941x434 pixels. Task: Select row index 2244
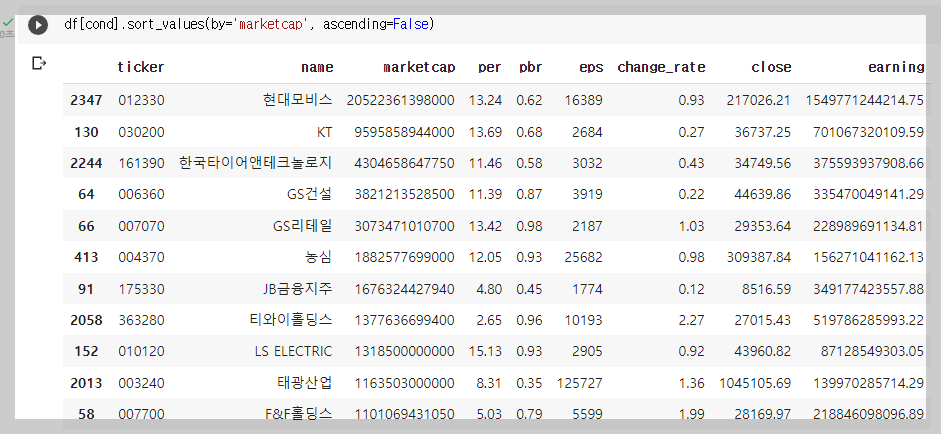[86, 163]
